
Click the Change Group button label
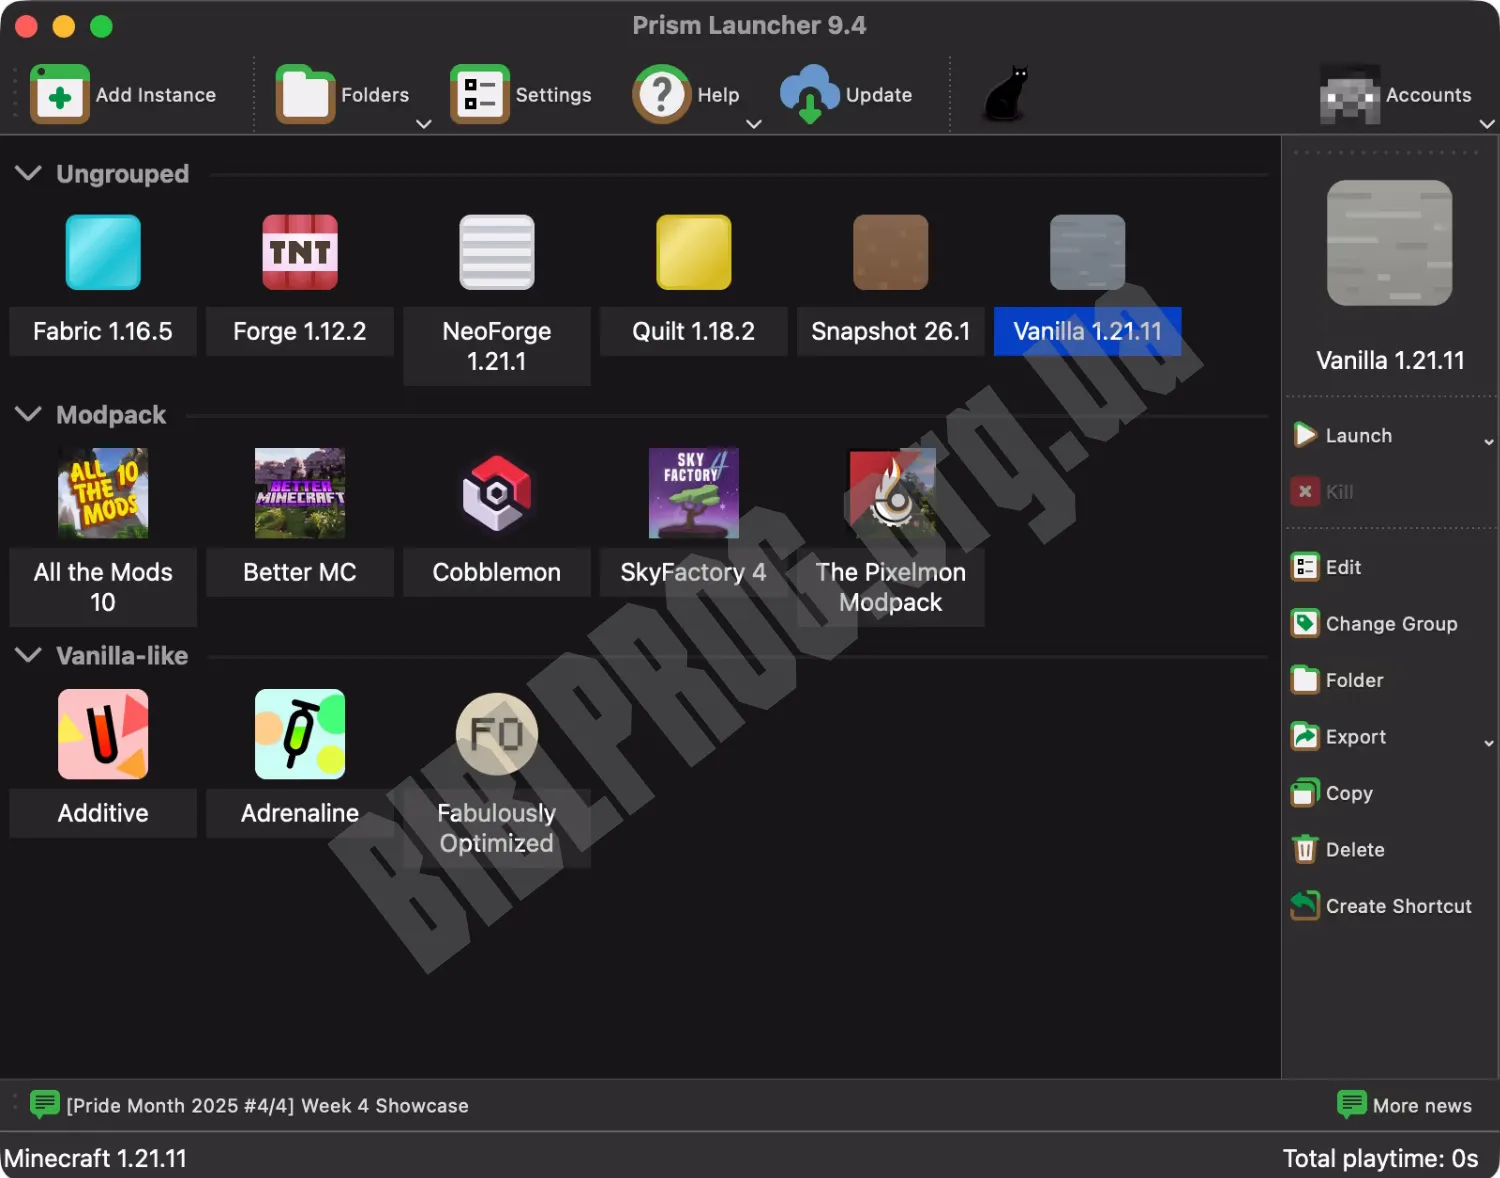pyautogui.click(x=1392, y=624)
